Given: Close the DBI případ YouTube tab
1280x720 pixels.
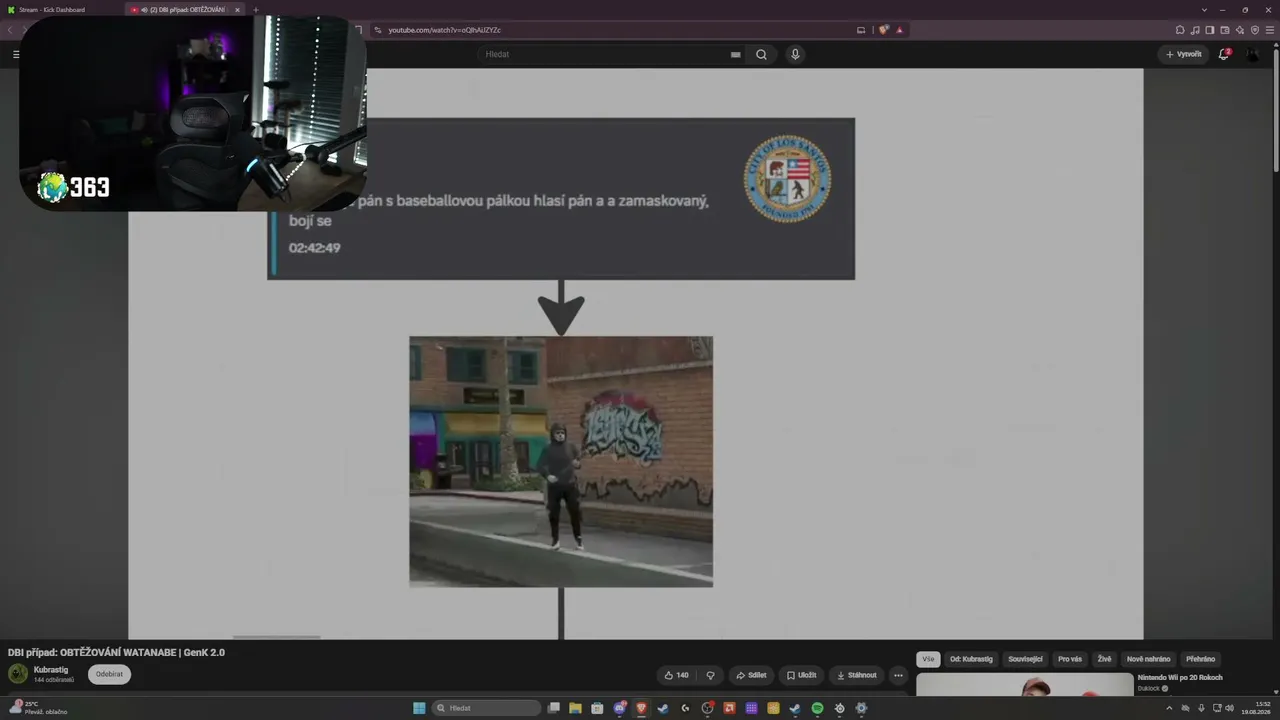Looking at the screenshot, I should pyautogui.click(x=237, y=10).
